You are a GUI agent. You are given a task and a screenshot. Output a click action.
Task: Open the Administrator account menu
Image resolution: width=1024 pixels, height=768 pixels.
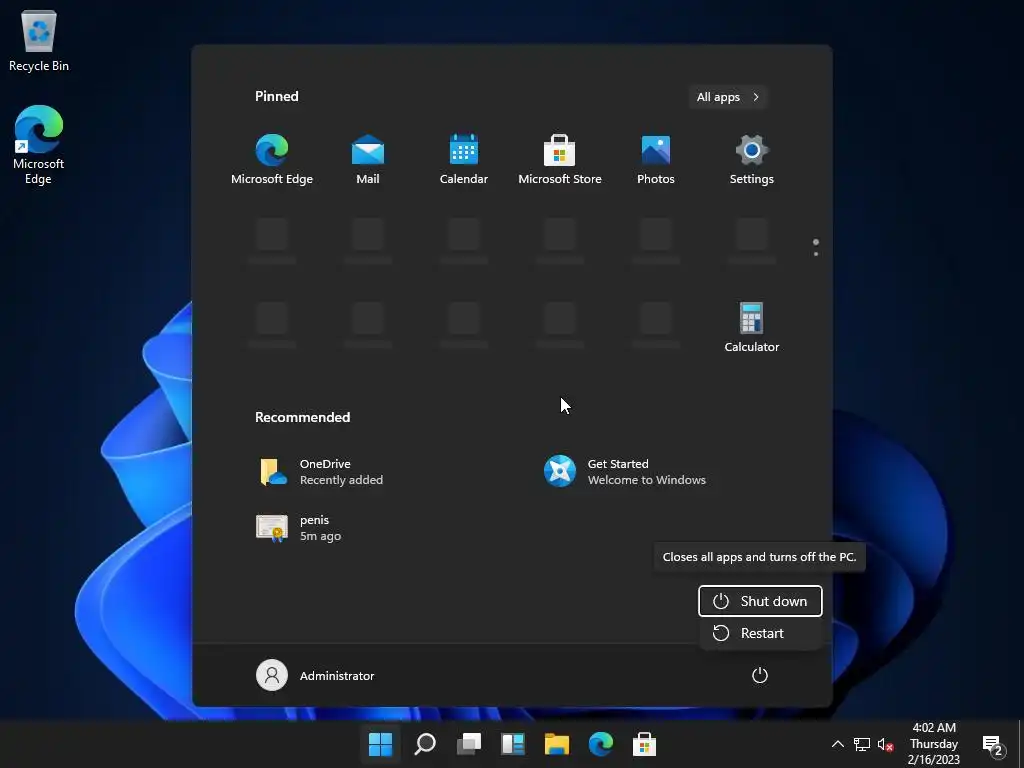point(315,675)
